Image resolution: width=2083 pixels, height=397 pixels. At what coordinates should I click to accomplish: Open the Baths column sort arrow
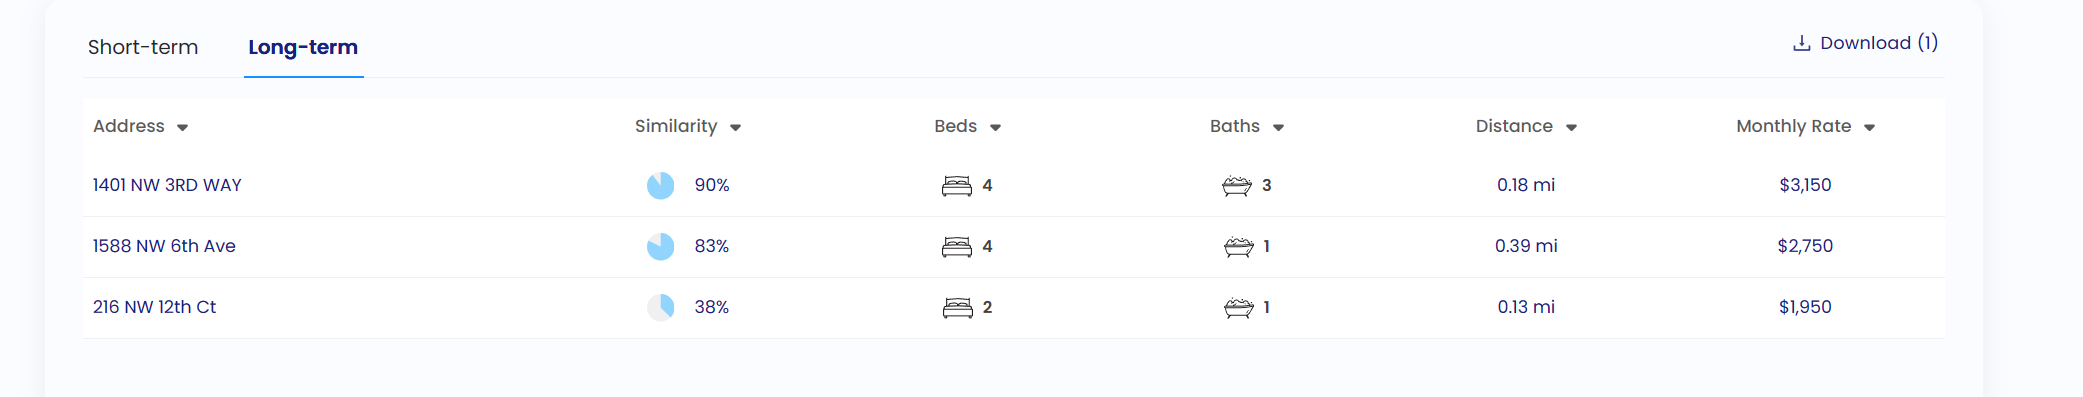pyautogui.click(x=1278, y=128)
